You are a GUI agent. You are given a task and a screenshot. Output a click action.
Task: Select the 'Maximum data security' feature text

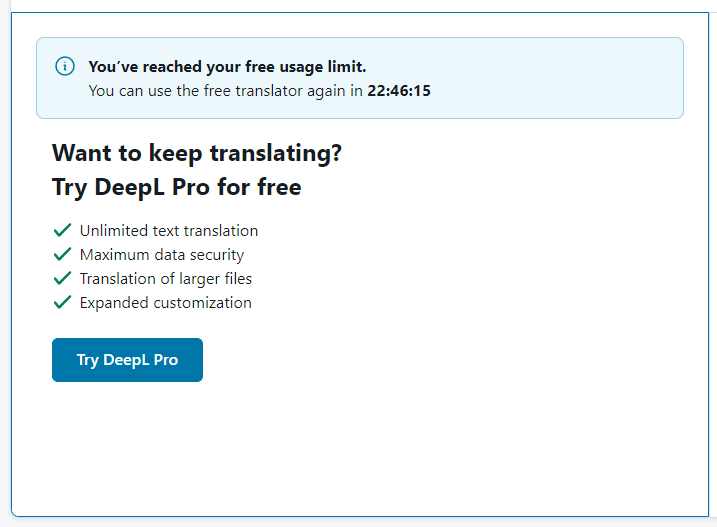pyautogui.click(x=162, y=255)
